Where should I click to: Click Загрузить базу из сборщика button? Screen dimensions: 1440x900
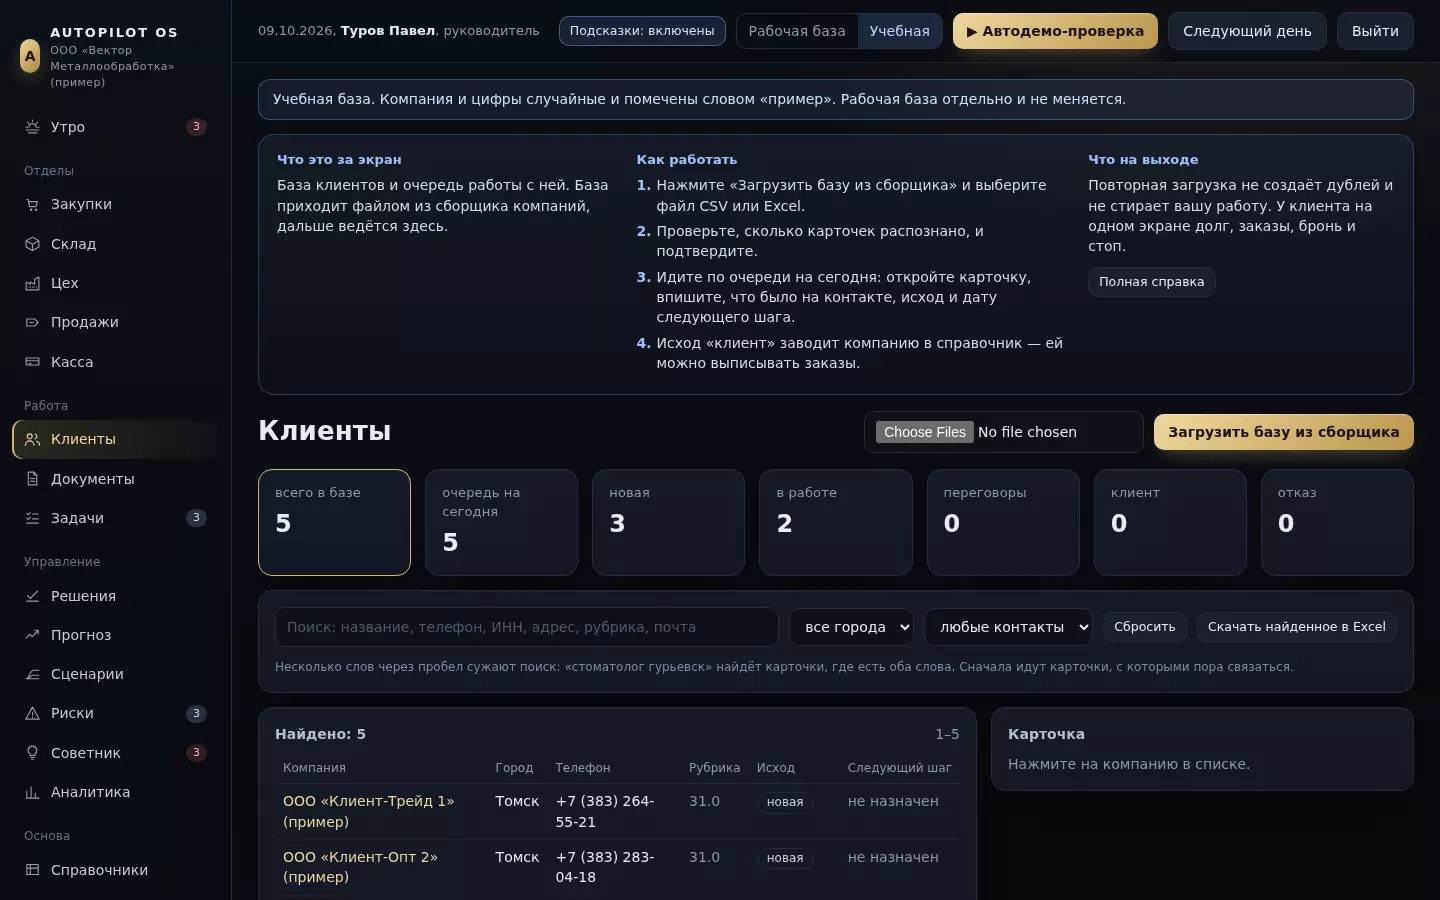(1284, 432)
